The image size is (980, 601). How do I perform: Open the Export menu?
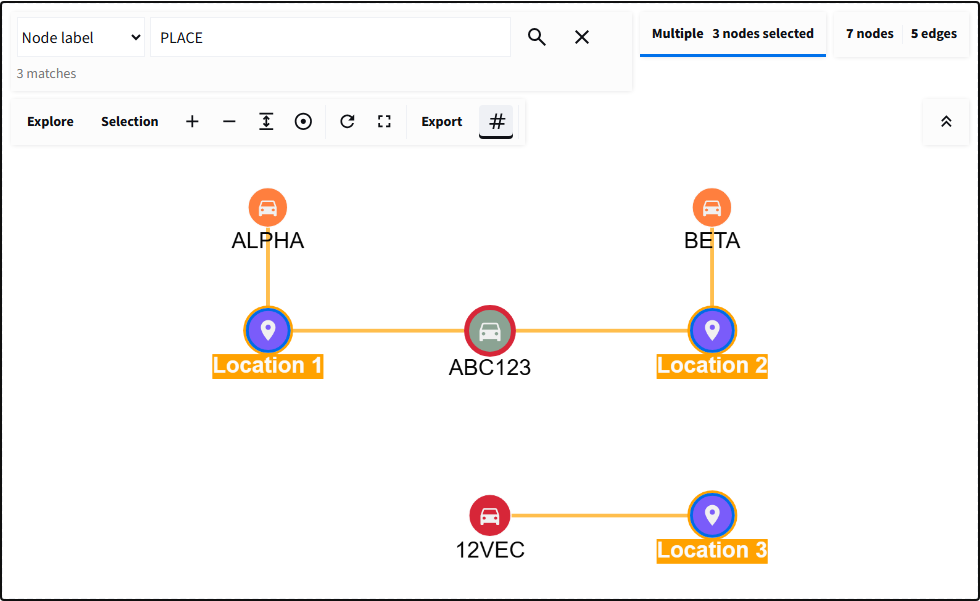pos(442,121)
